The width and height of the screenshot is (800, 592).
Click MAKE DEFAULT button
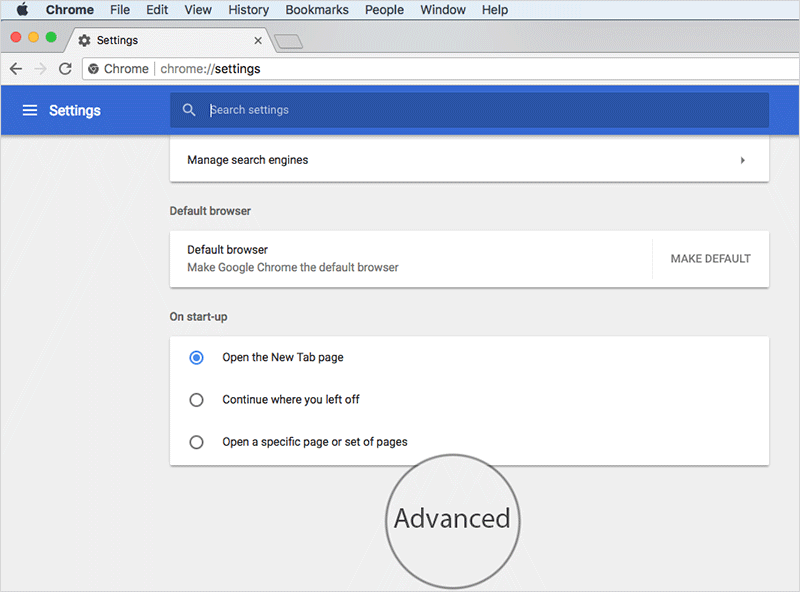click(x=711, y=259)
